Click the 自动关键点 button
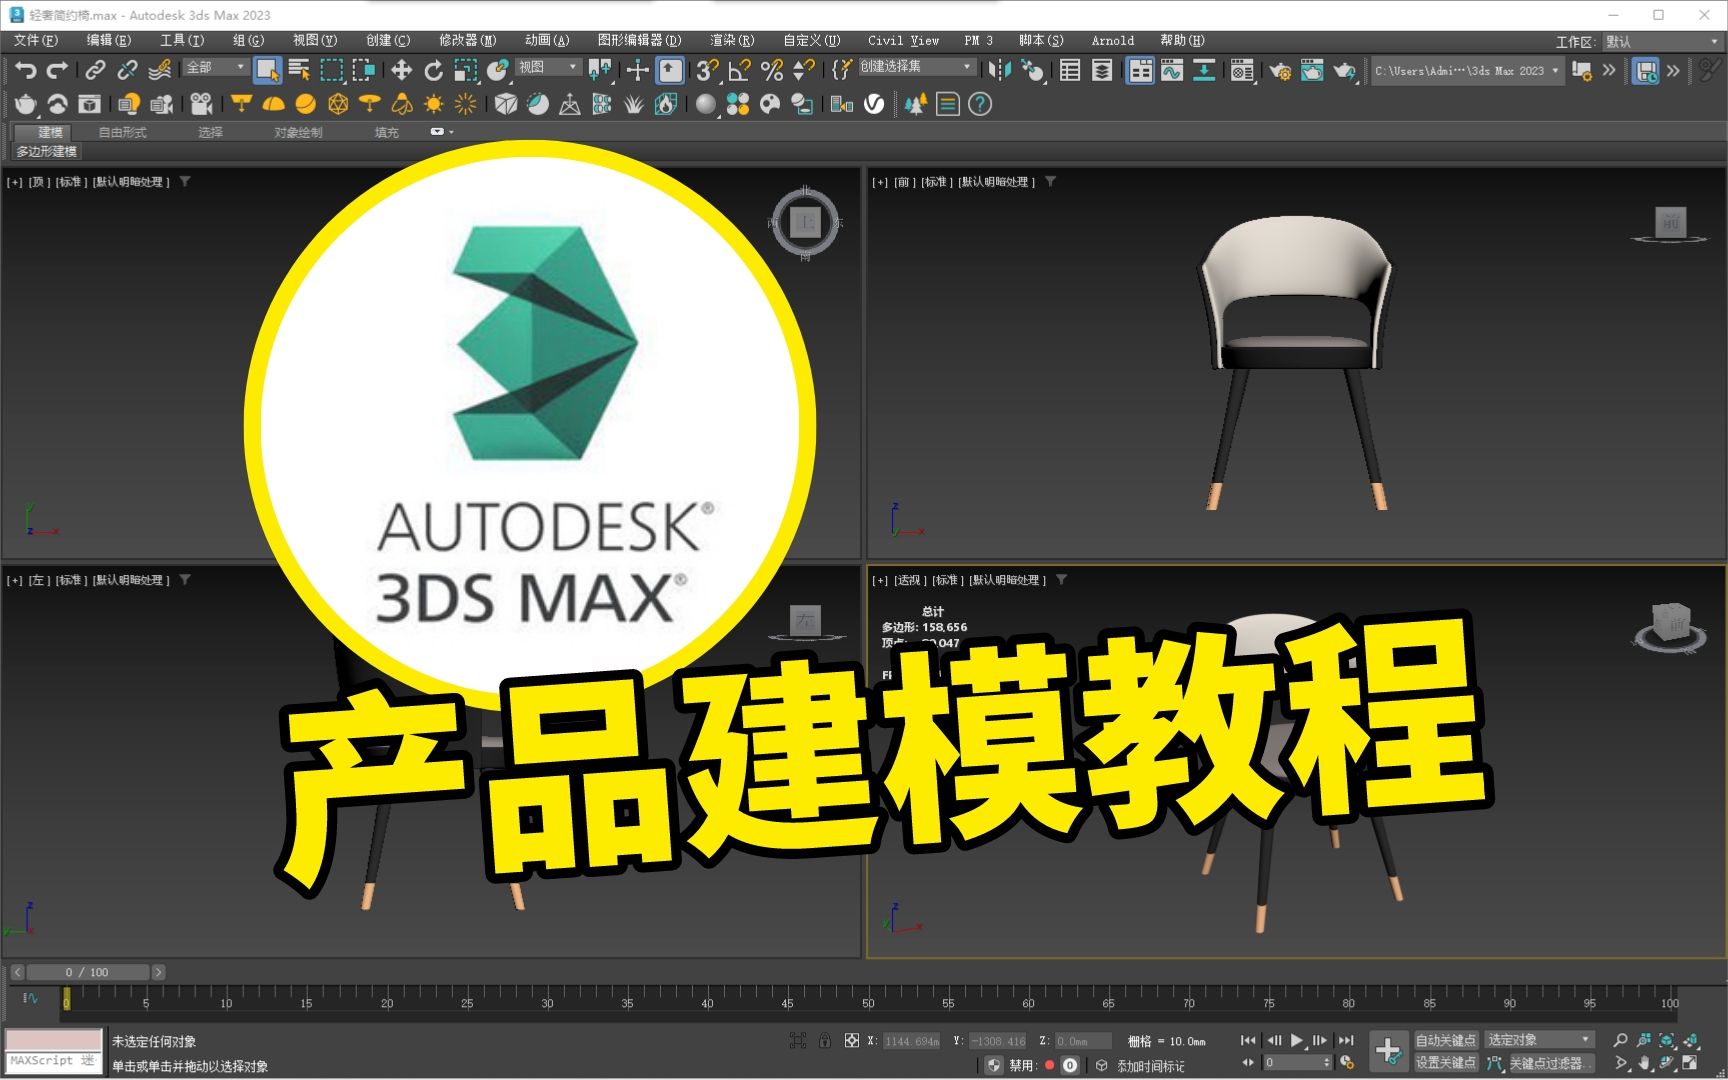Screen dimensions: 1728x1080 (1445, 1040)
